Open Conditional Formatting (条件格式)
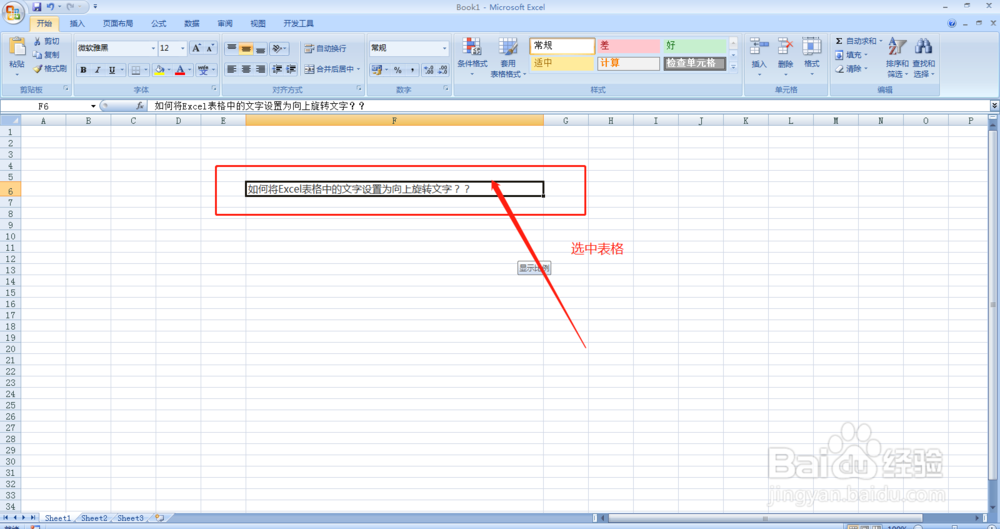1000x529 pixels. coord(472,57)
